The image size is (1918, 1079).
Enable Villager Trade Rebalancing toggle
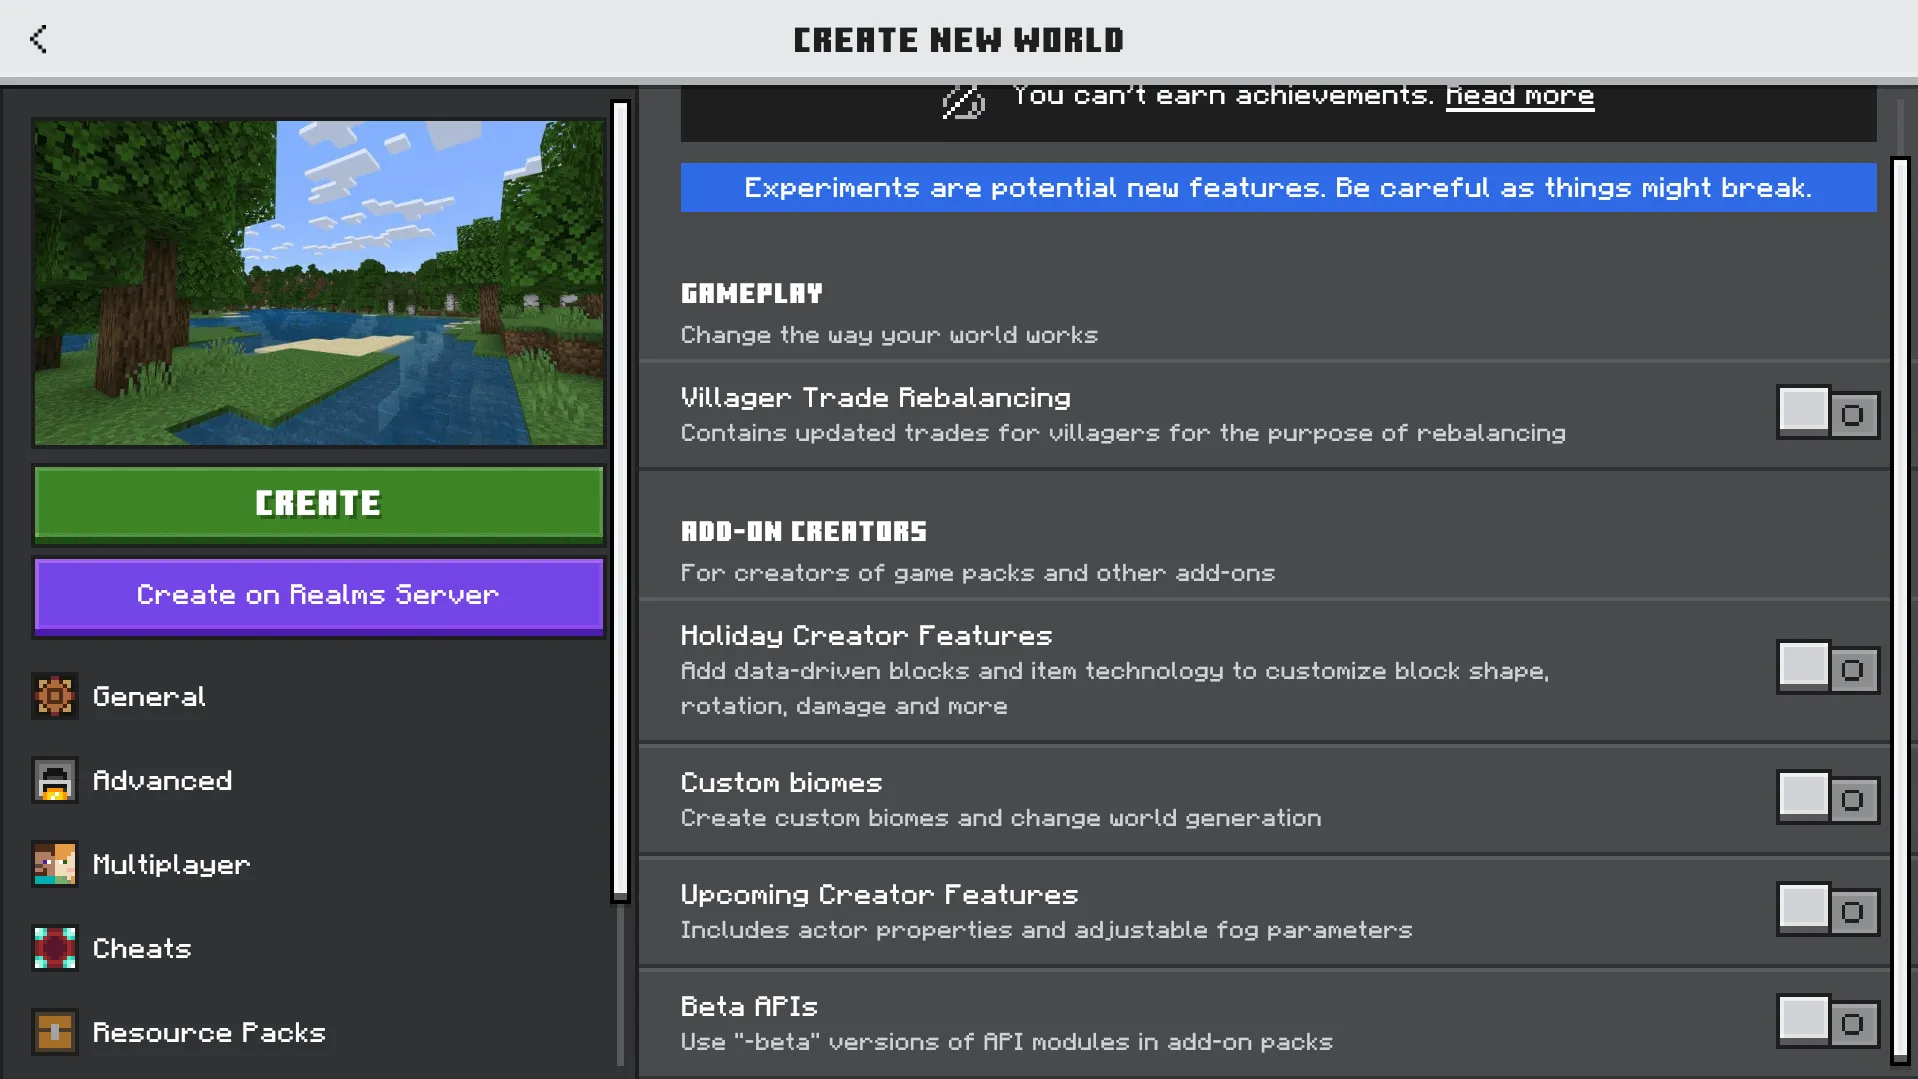pyautogui.click(x=1827, y=413)
